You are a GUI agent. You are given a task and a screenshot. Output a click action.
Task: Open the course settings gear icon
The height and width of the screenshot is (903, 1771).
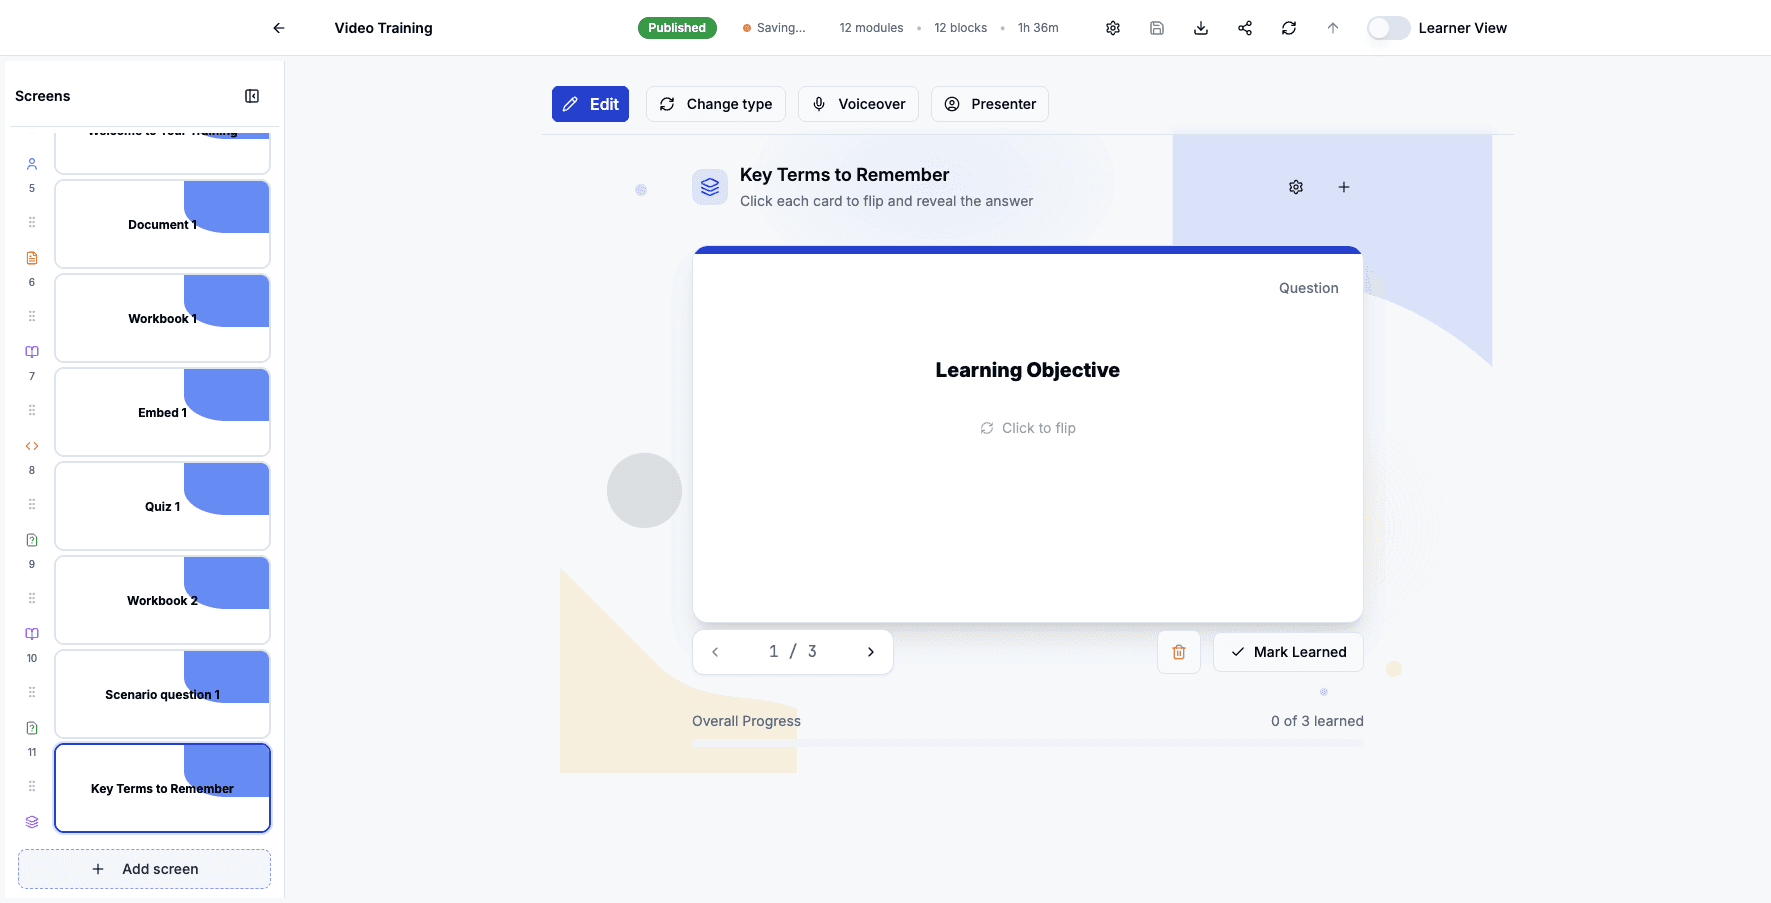pos(1113,27)
